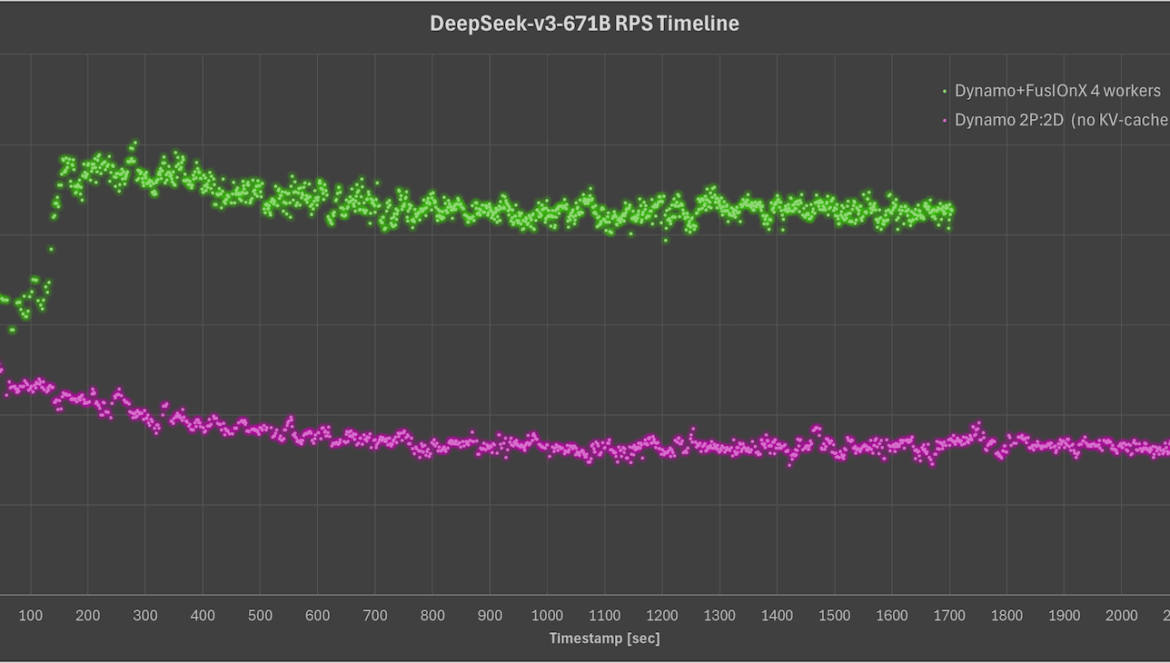Click the 1600 tick label on the x-axis
This screenshot has height=663, width=1170.
click(892, 615)
